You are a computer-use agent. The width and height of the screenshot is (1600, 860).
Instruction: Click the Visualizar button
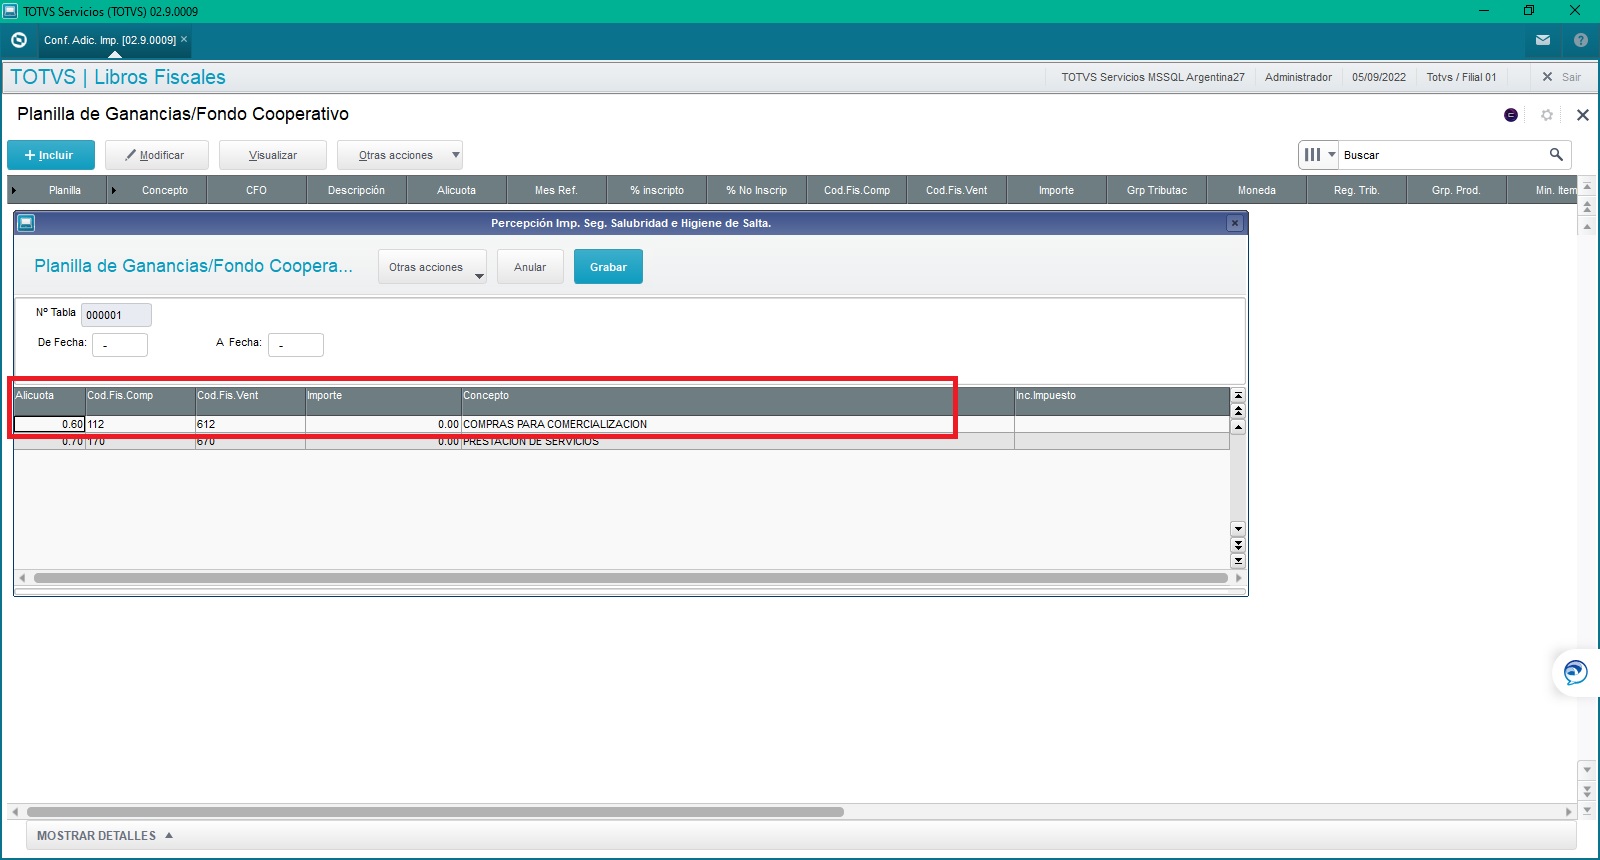(x=273, y=155)
